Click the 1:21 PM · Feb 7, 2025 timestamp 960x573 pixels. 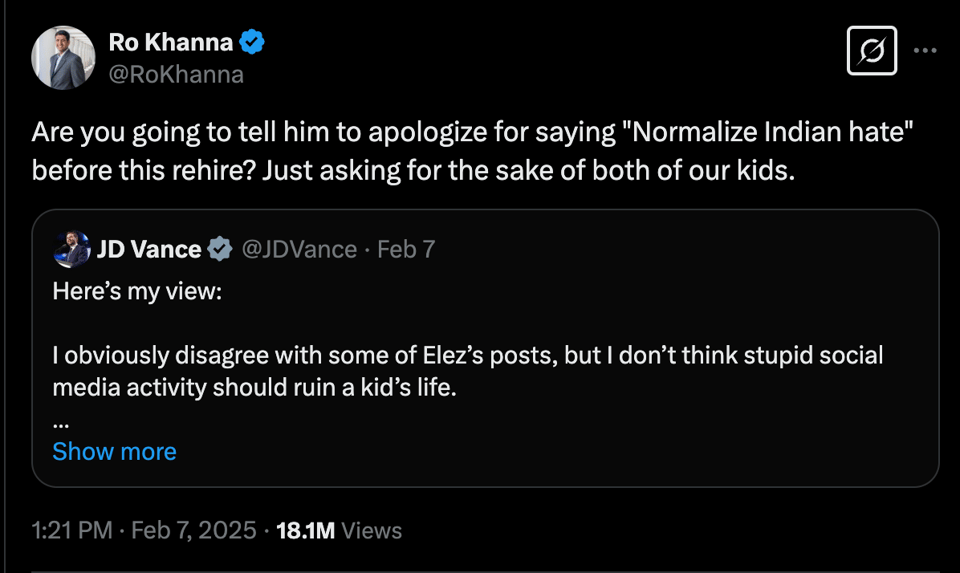click(144, 531)
